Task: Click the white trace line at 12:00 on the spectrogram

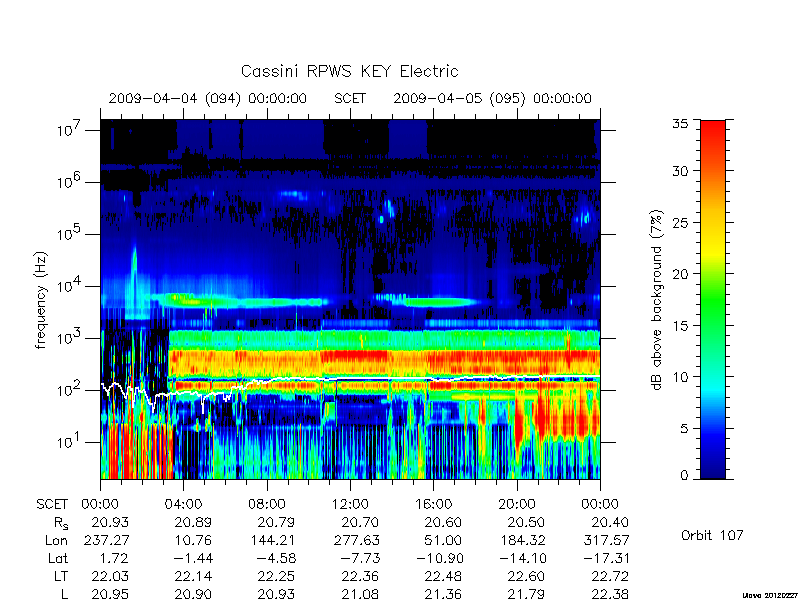Action: pyautogui.click(x=350, y=379)
